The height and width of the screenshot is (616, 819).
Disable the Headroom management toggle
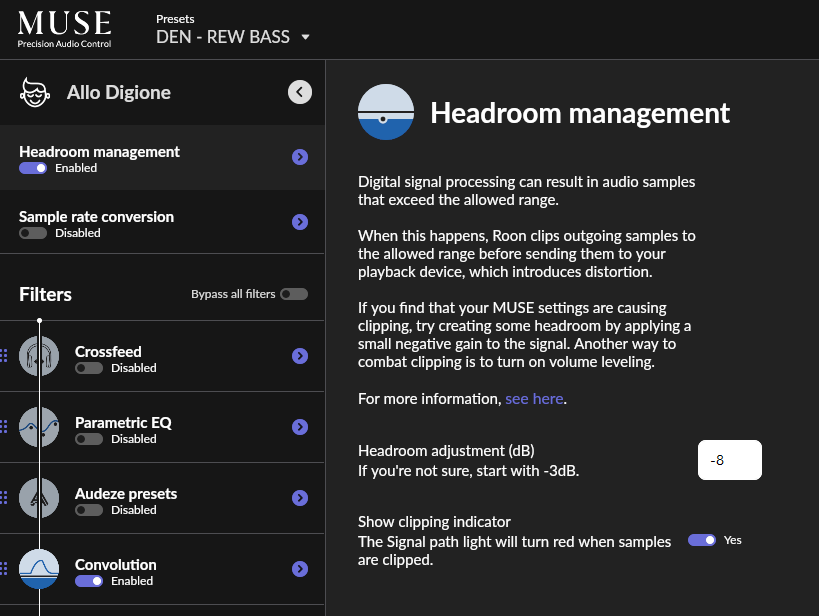pyautogui.click(x=31, y=168)
